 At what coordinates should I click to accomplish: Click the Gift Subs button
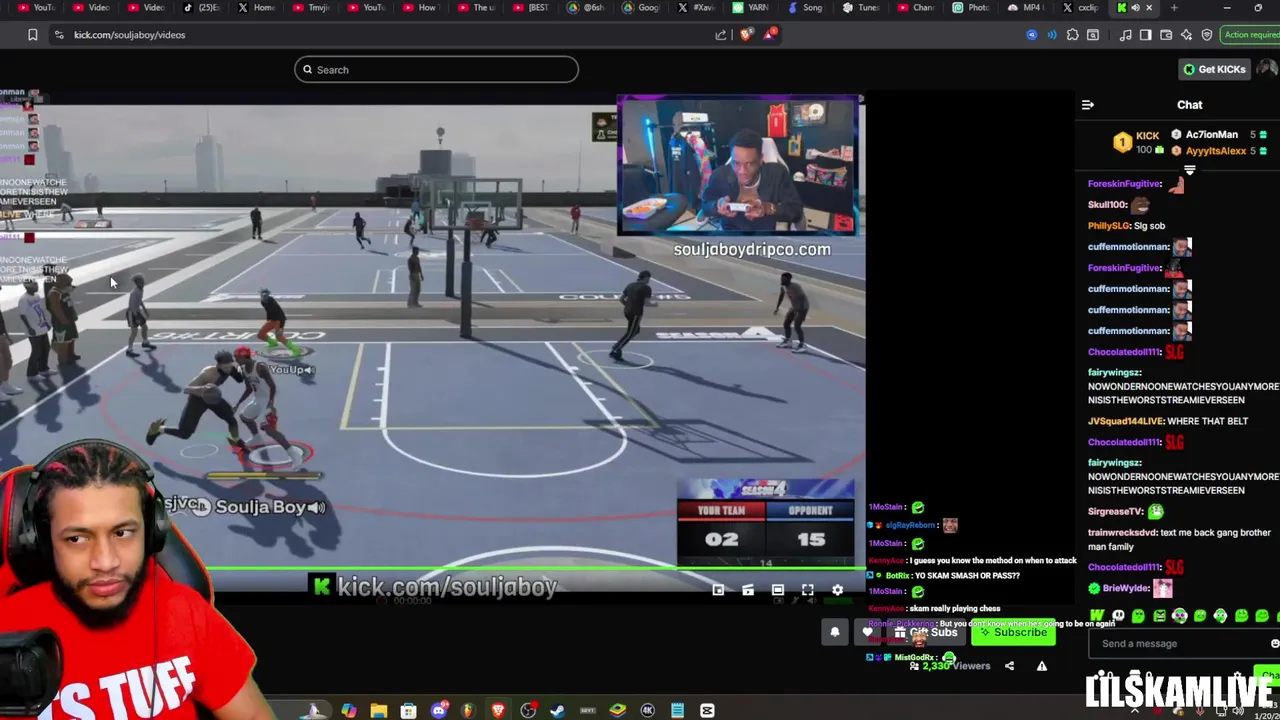coord(927,632)
